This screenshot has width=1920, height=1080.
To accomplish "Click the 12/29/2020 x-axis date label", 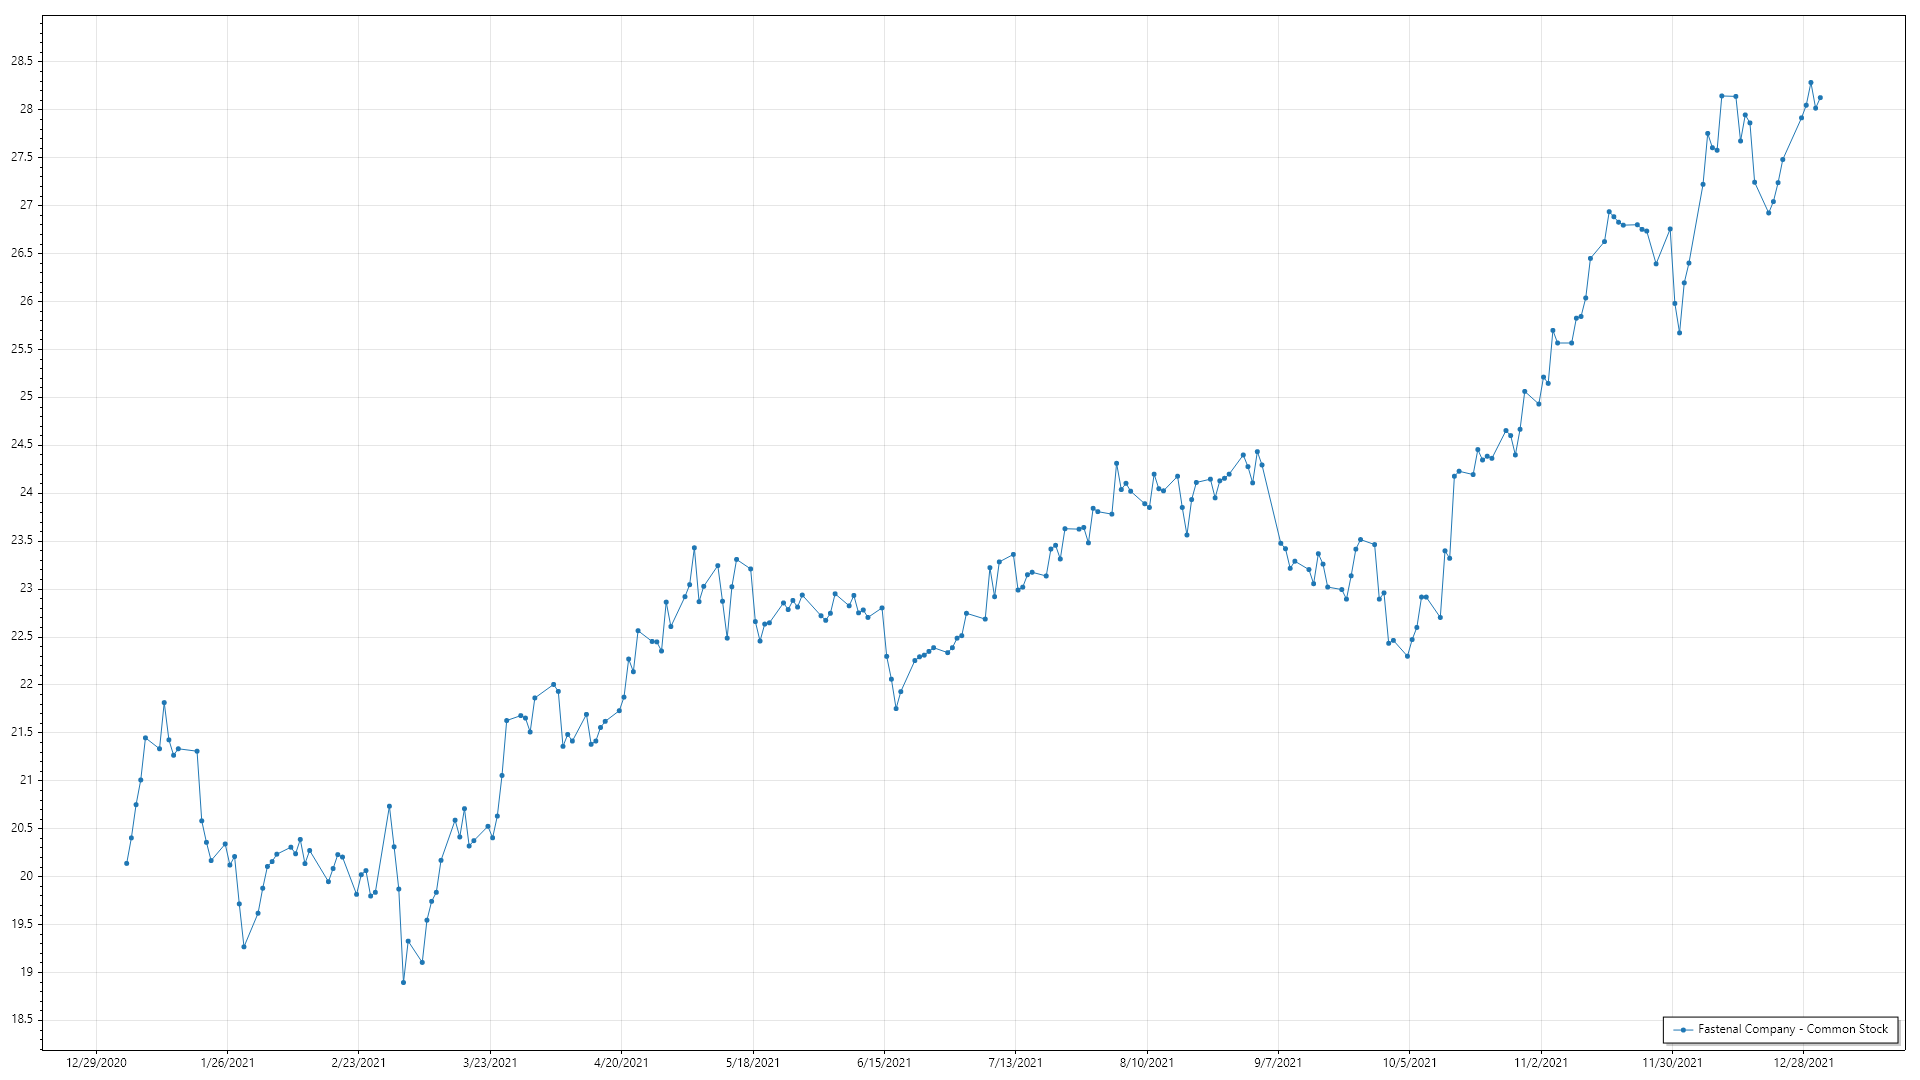I will tap(96, 1062).
